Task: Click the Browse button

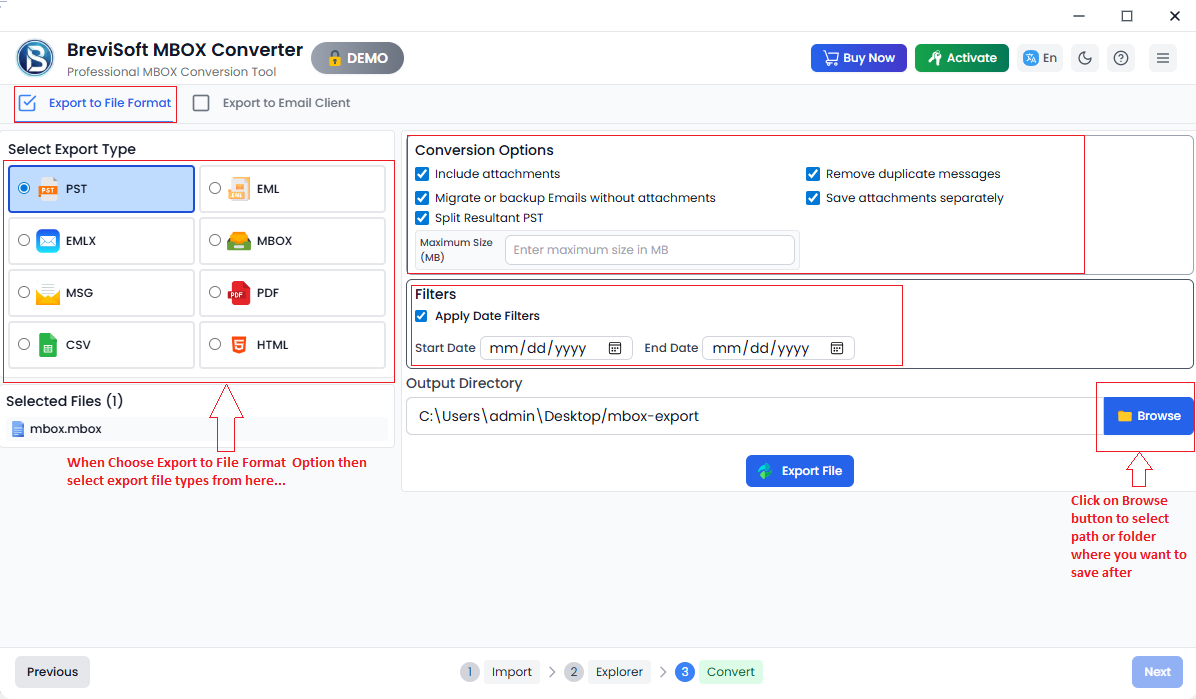Action: pos(1149,416)
